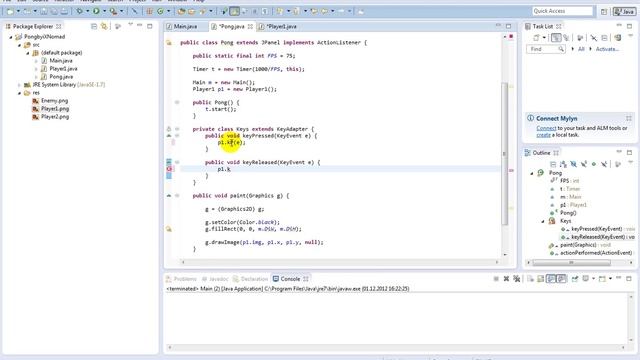The image size is (640, 360).
Task: Click the Run External Tools icon
Action: (x=113, y=11)
